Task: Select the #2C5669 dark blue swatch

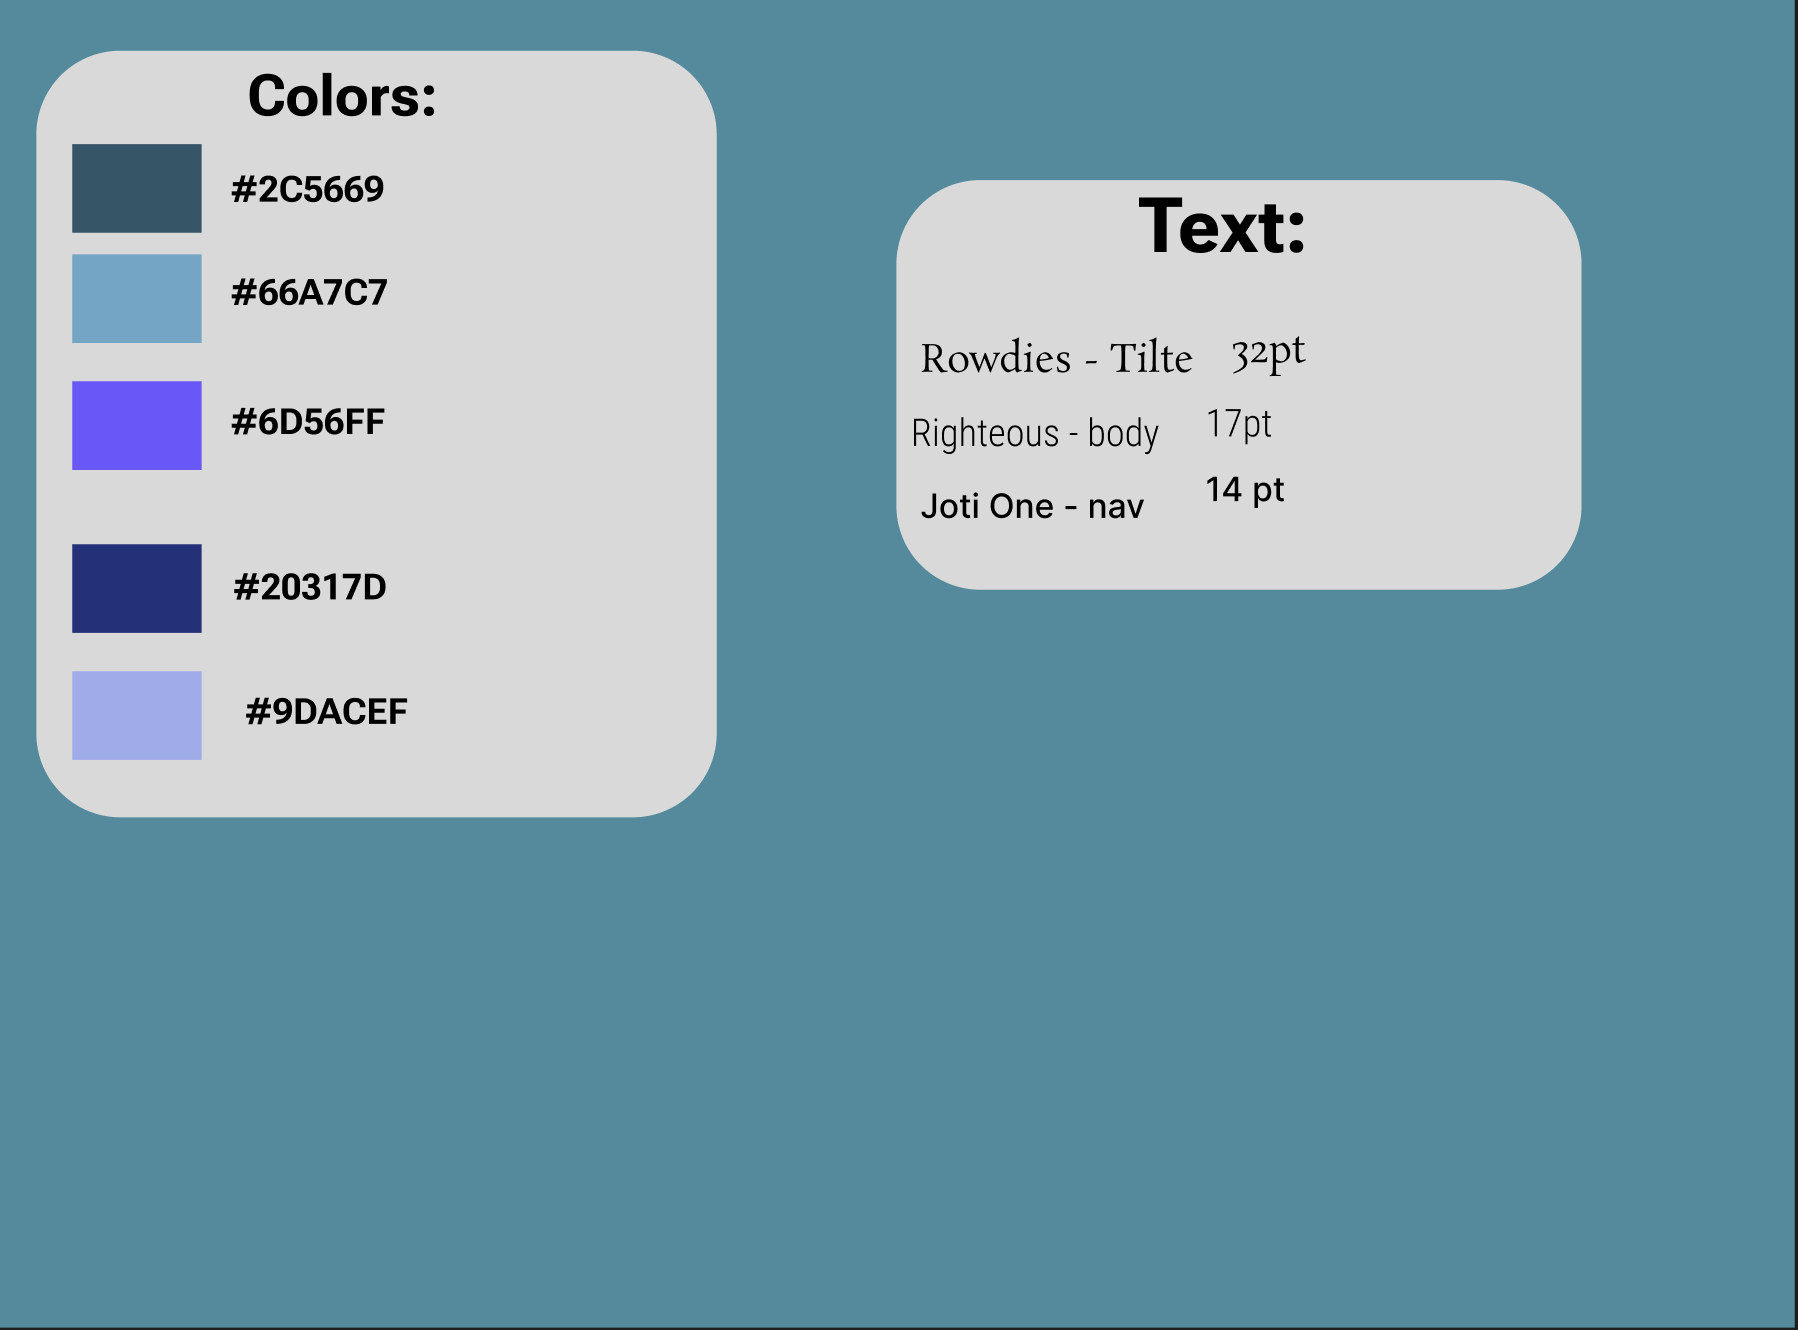Action: 136,188
